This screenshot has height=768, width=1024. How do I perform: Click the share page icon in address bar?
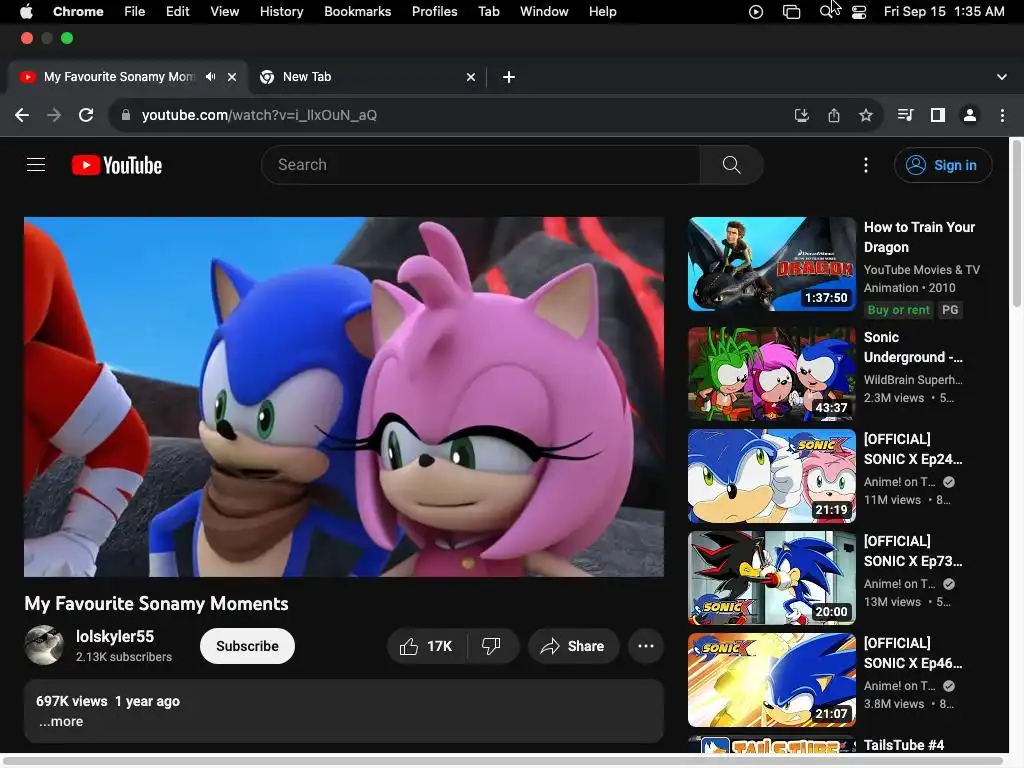834,115
